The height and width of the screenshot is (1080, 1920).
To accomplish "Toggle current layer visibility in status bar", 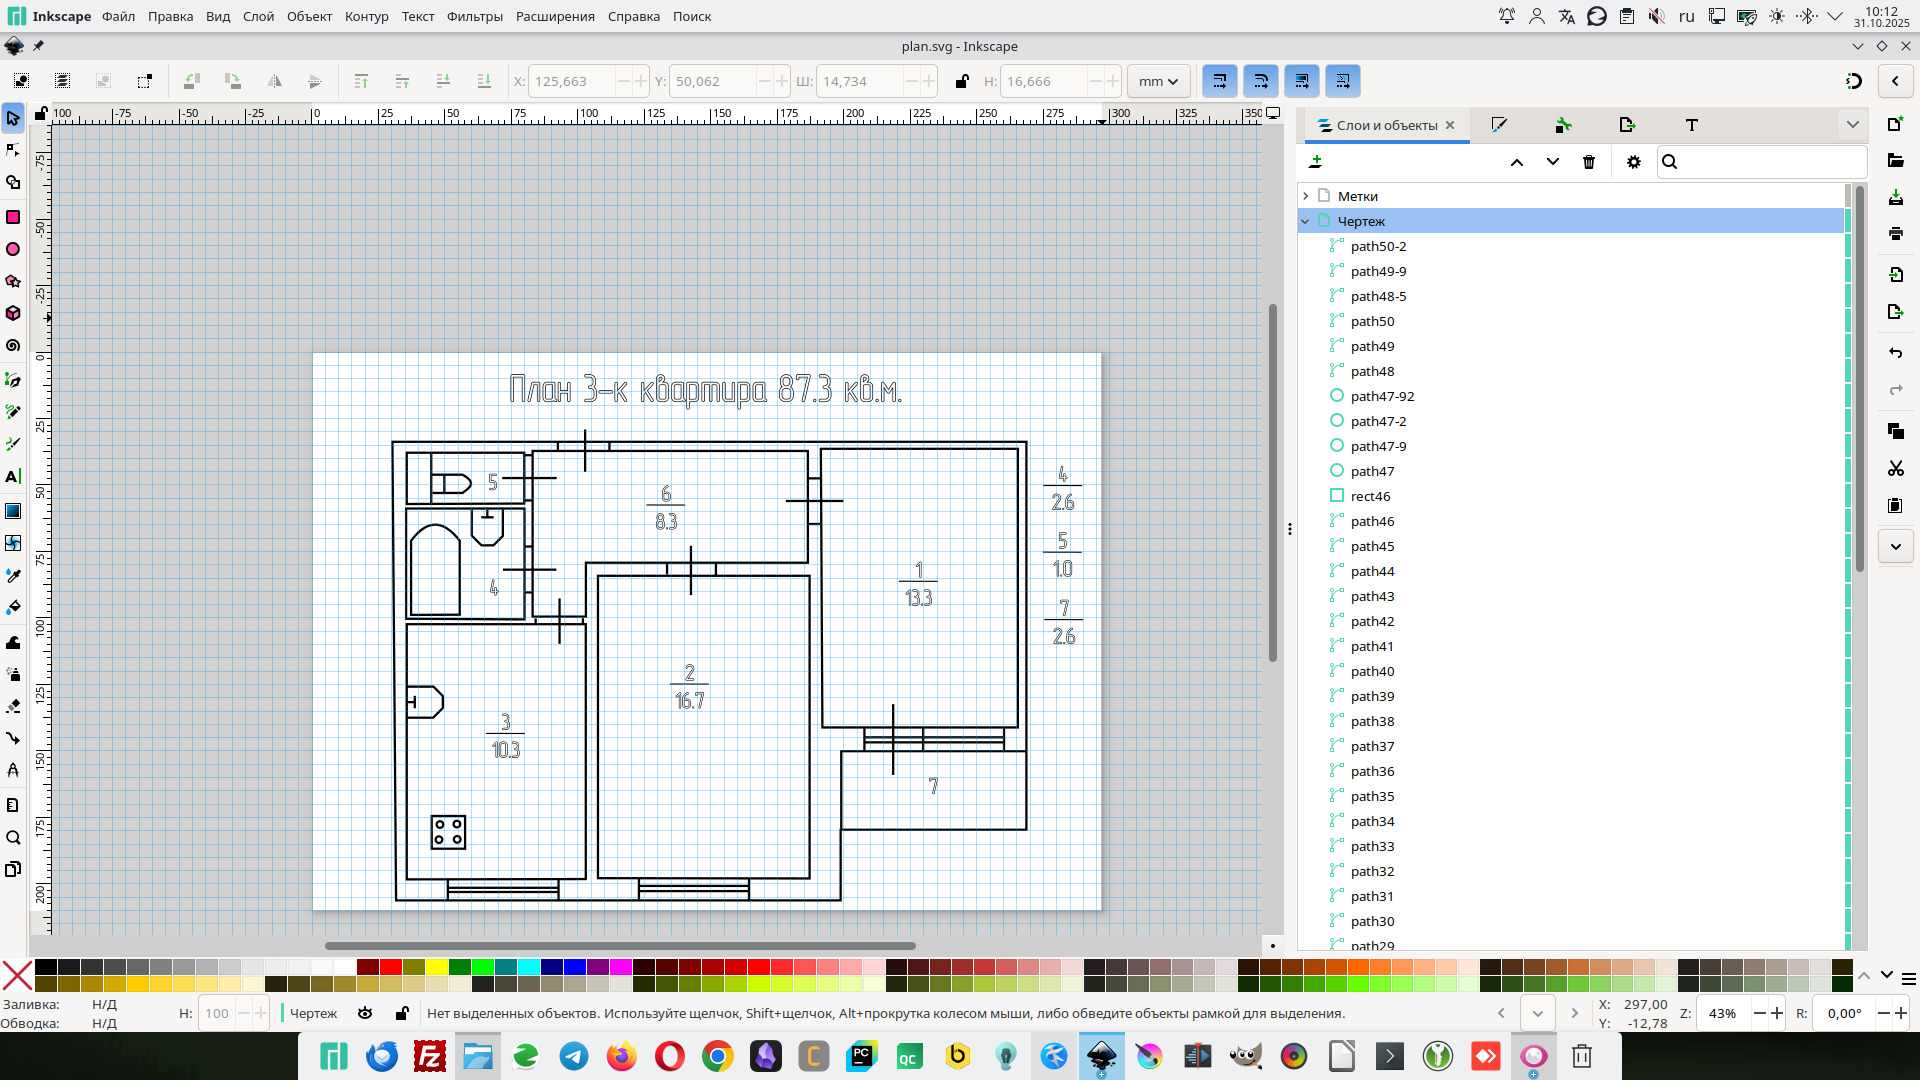I will (x=365, y=1013).
